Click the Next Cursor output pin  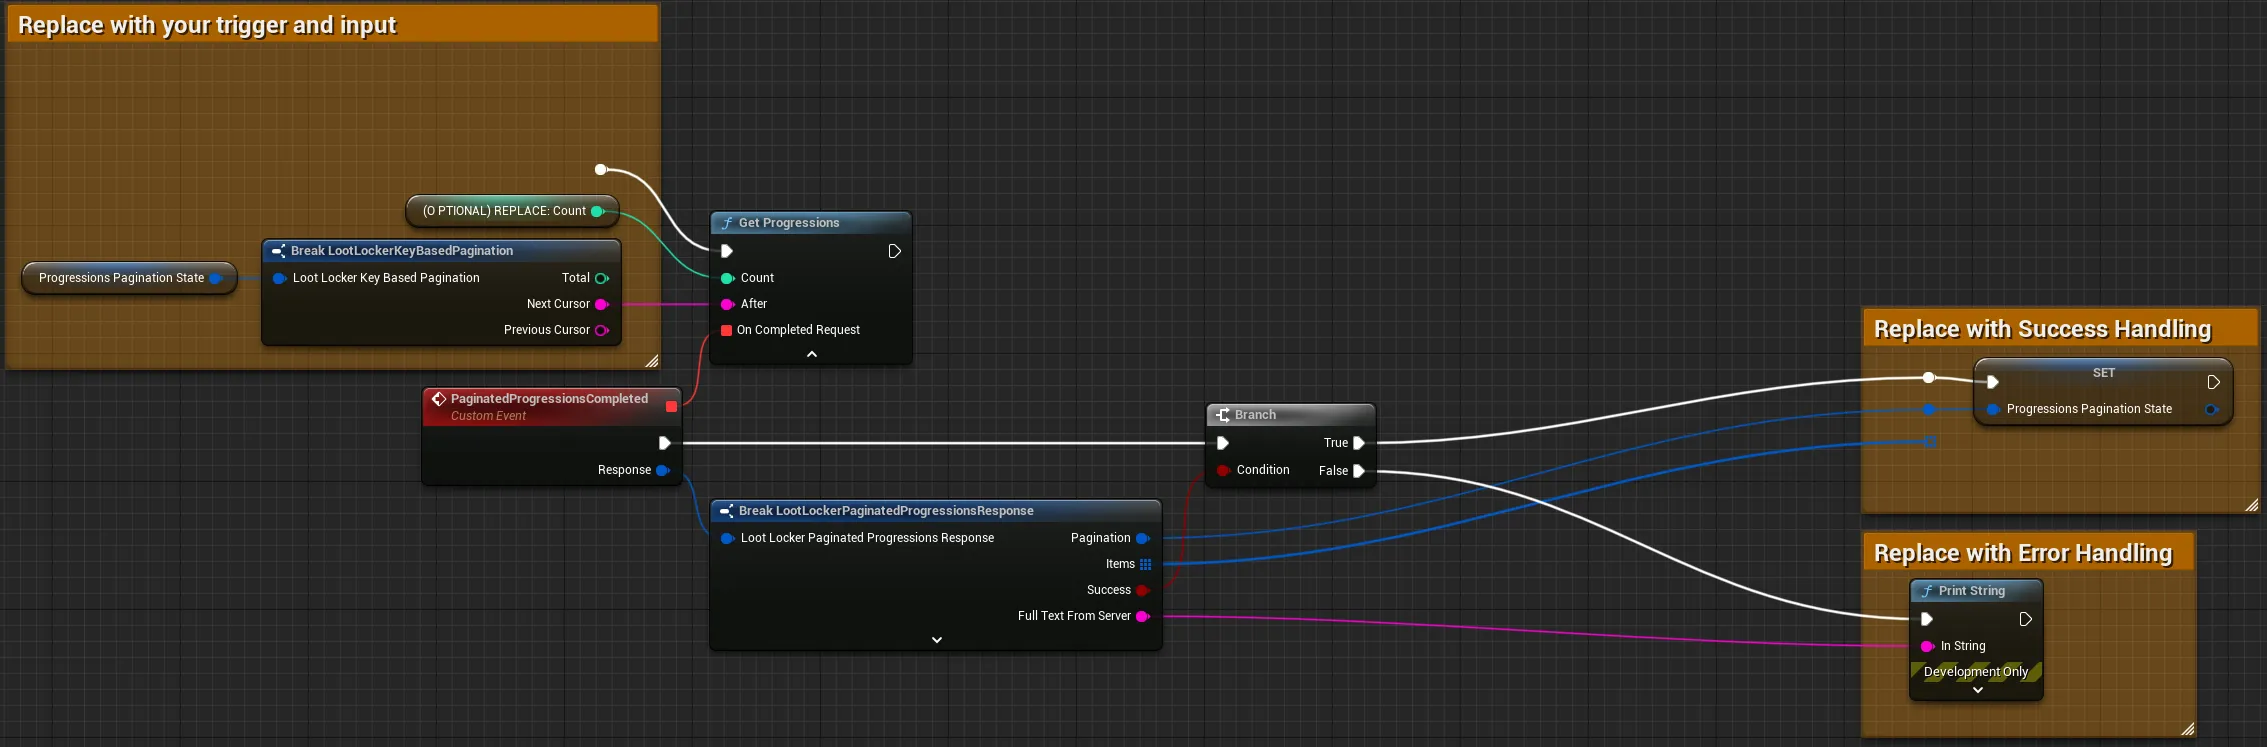click(602, 304)
